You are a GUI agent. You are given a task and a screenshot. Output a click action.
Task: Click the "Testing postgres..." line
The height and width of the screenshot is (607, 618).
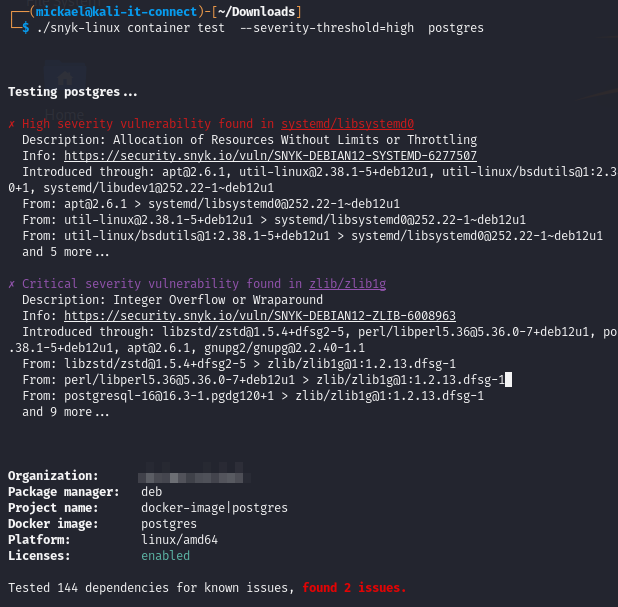click(x=73, y=92)
